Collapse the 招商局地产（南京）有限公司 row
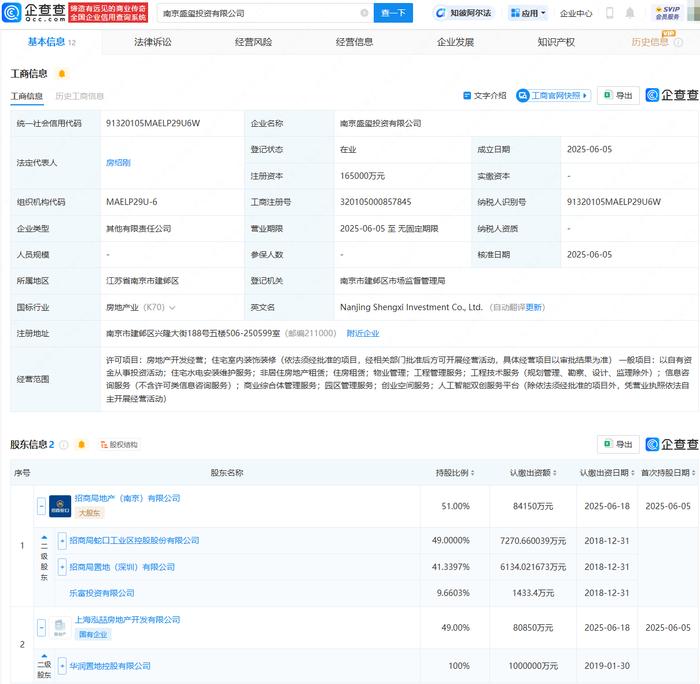The width and height of the screenshot is (700, 684). click(42, 506)
